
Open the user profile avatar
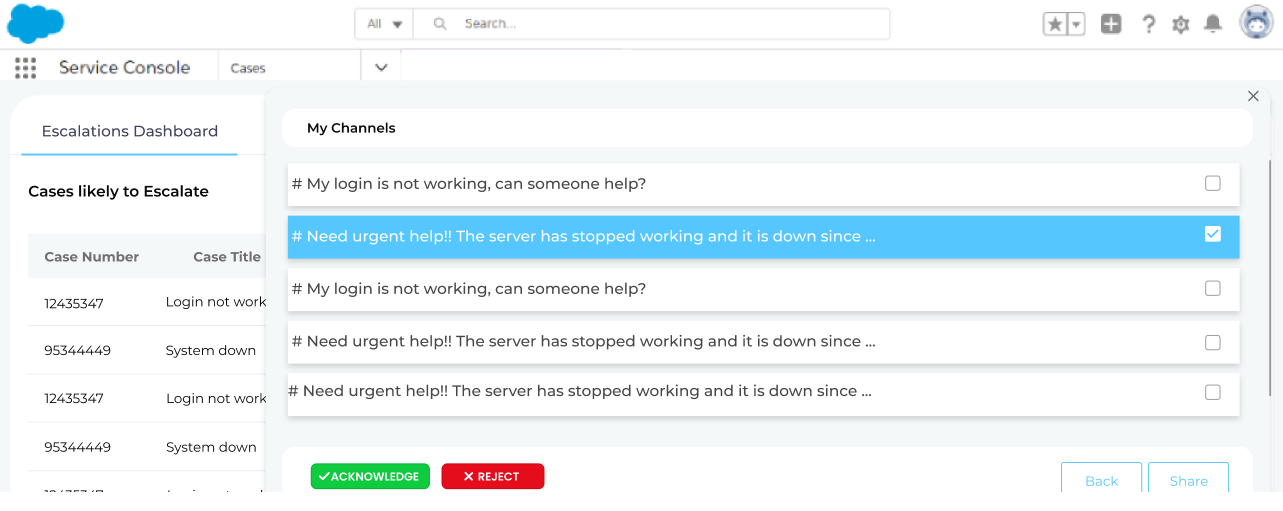coord(1256,22)
